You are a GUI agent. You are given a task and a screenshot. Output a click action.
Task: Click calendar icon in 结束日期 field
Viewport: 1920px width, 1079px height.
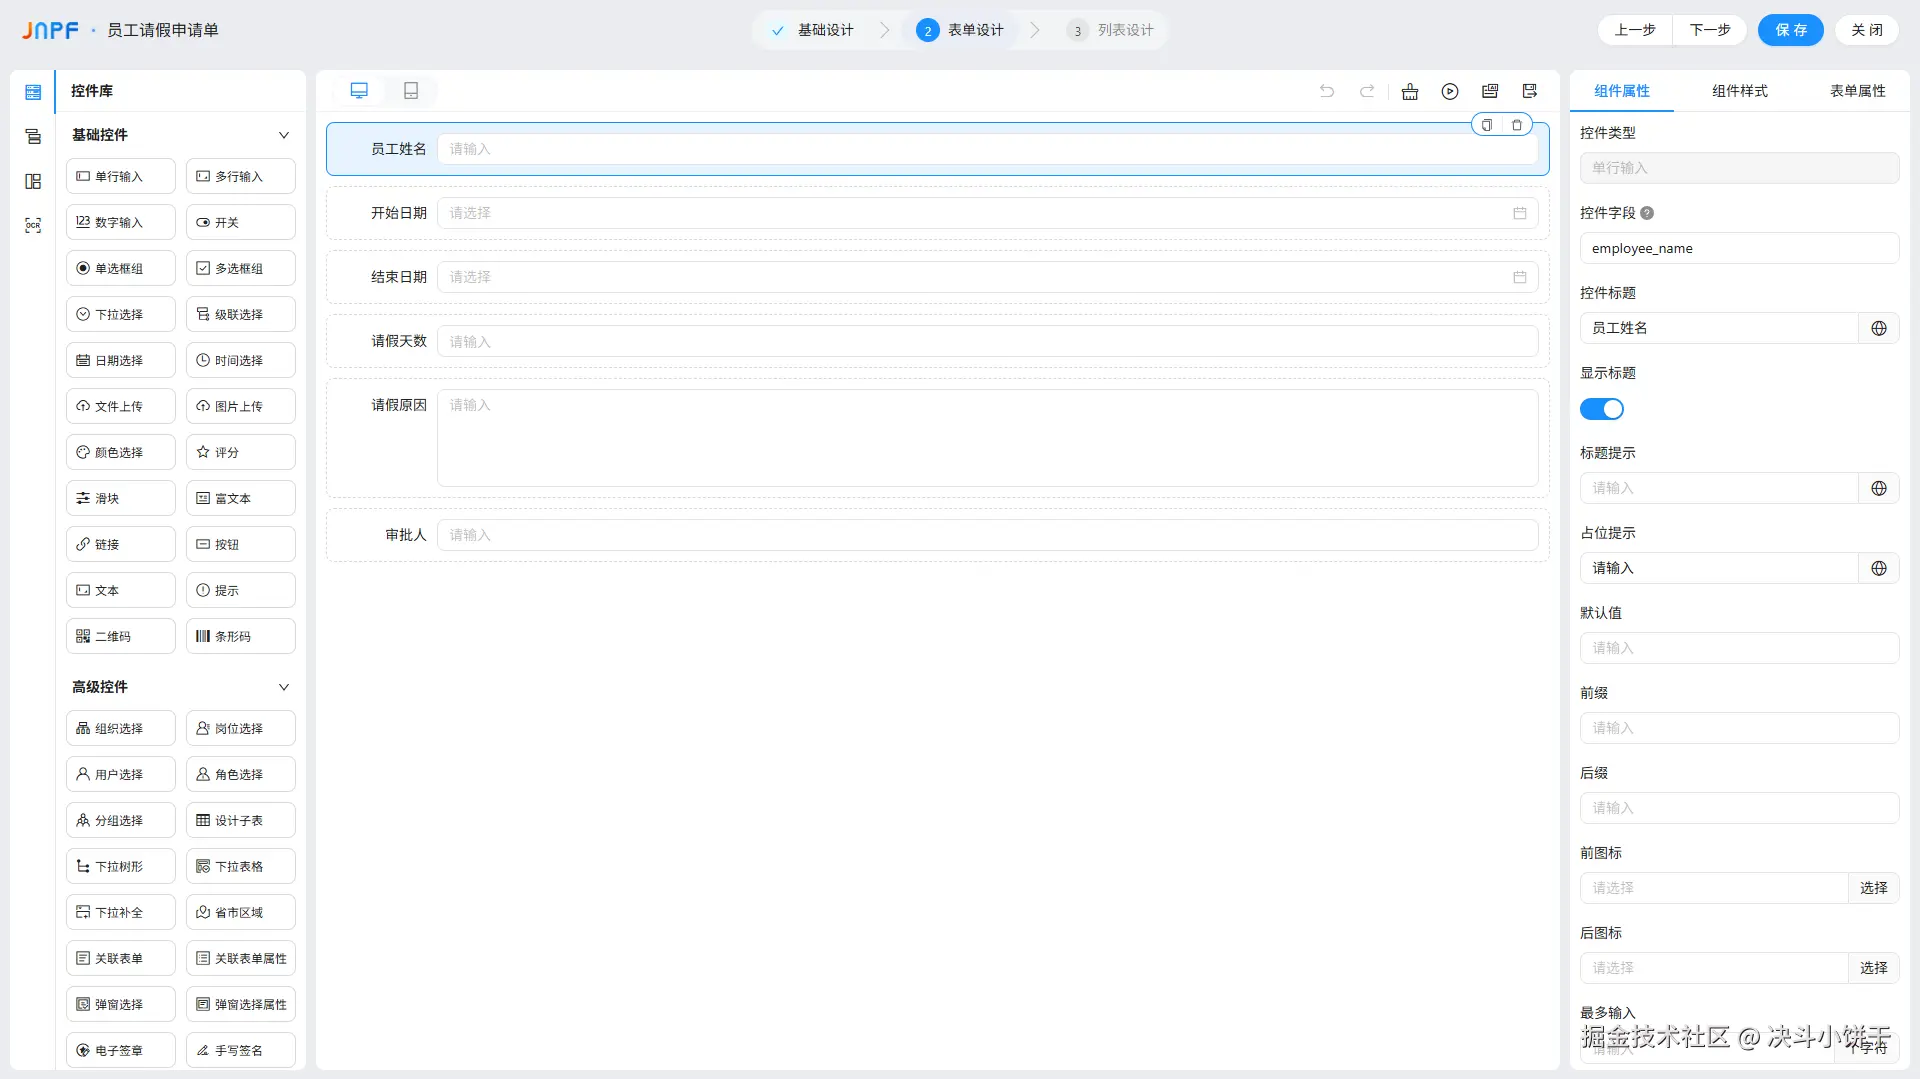pyautogui.click(x=1520, y=277)
